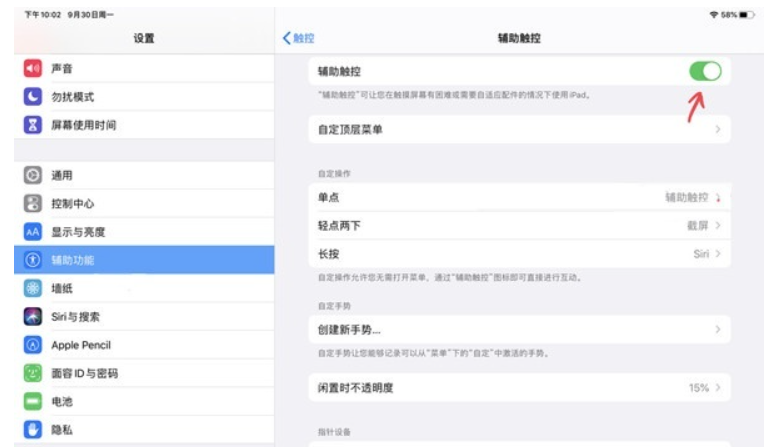773x447 pixels.
Task: Toggle the 辅助触控 switch off
Action: click(x=705, y=71)
